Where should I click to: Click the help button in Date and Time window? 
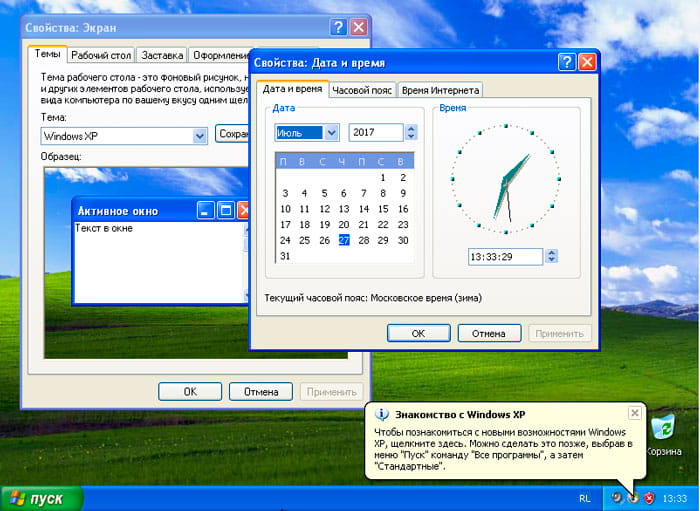point(567,62)
